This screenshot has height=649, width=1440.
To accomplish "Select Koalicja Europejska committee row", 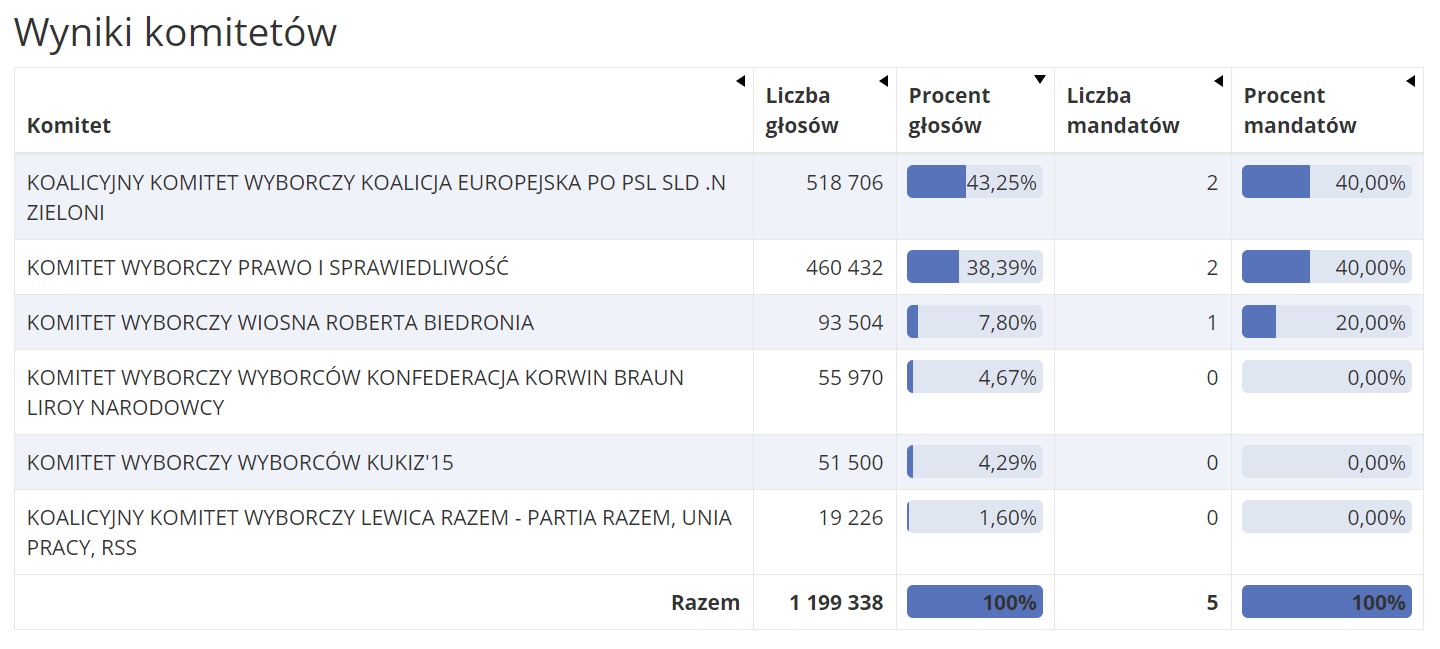I will point(379,197).
